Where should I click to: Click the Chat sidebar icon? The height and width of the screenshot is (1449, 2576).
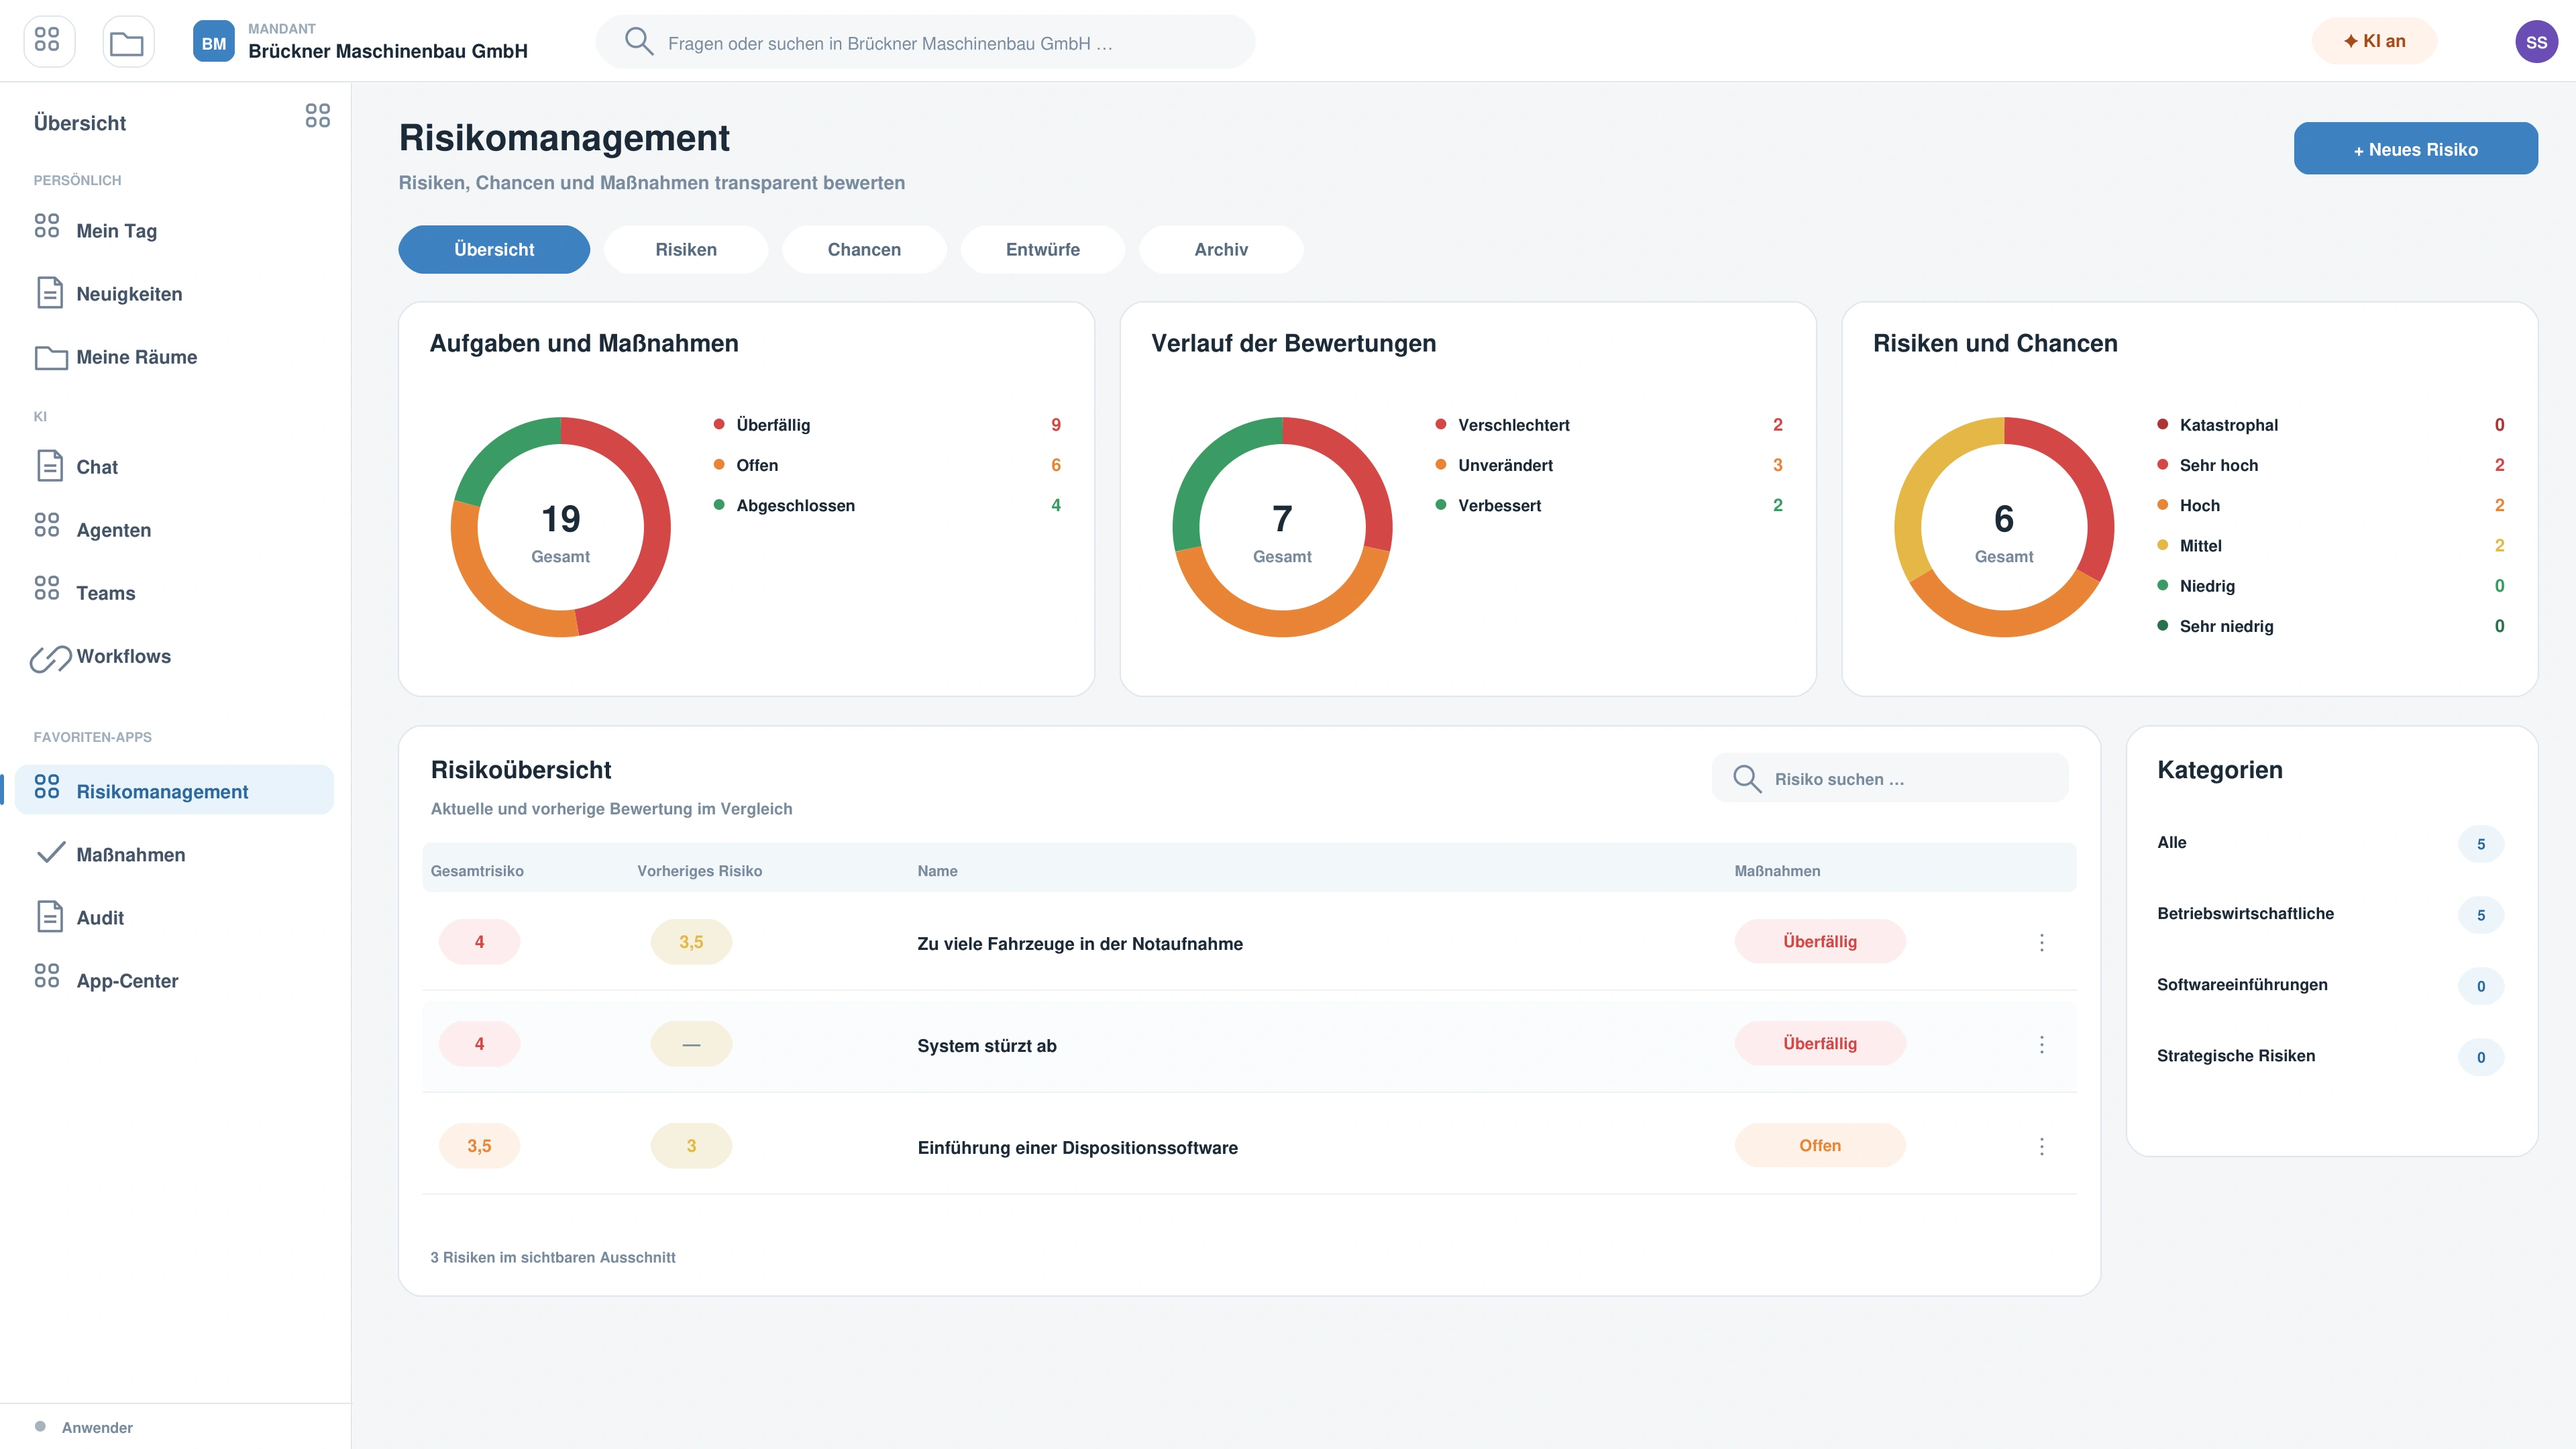(x=50, y=466)
